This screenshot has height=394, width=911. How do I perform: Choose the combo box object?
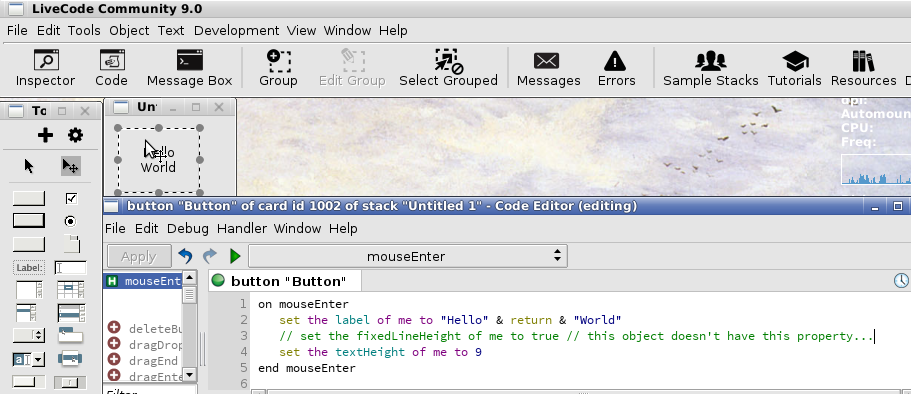coord(28,360)
